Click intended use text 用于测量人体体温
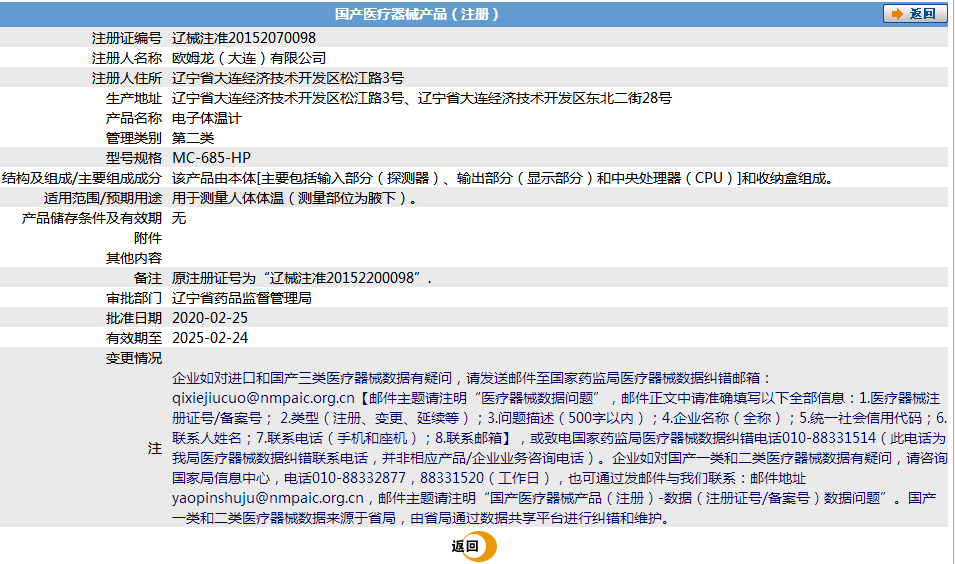Image resolution: width=955 pixels, height=564 pixels. (295, 198)
